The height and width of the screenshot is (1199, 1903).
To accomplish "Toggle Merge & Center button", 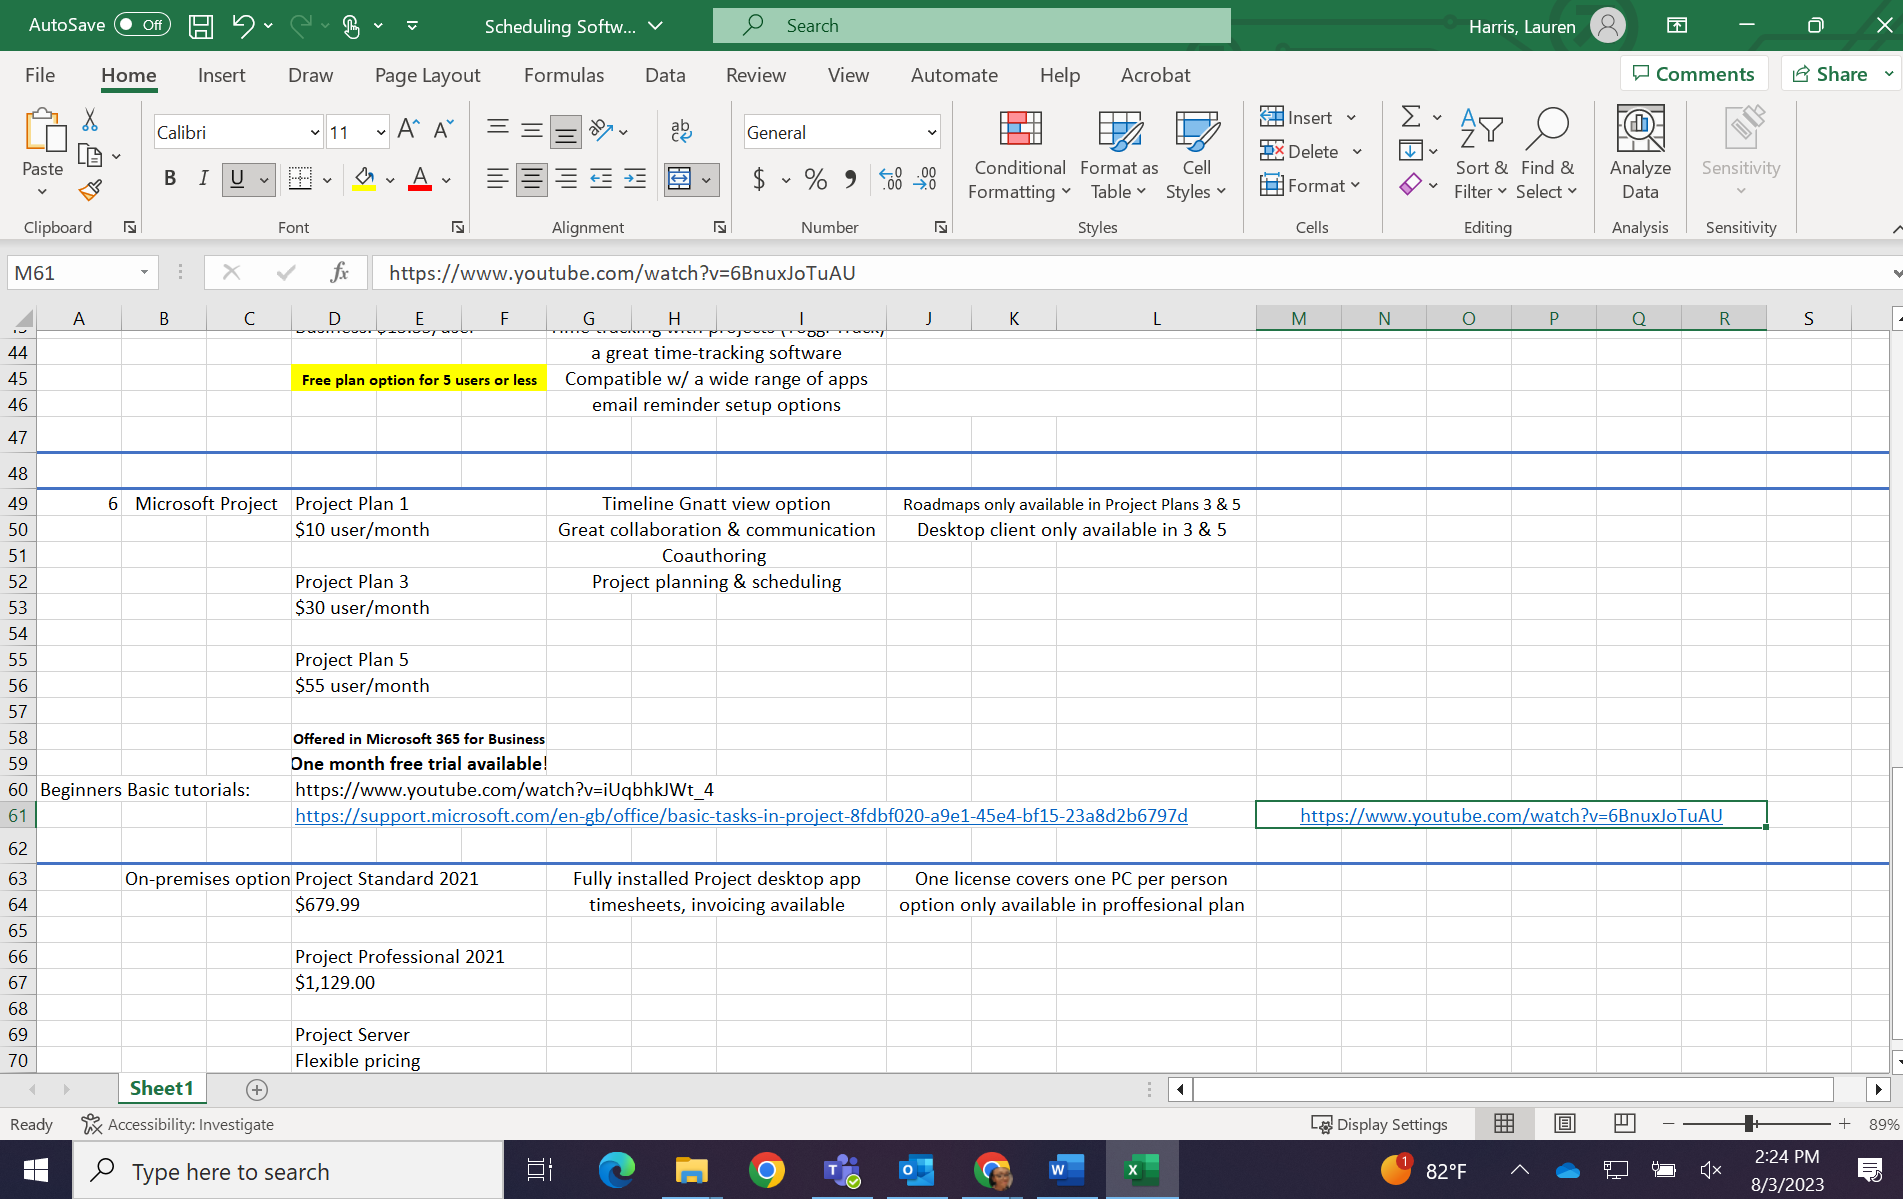I will pos(679,179).
